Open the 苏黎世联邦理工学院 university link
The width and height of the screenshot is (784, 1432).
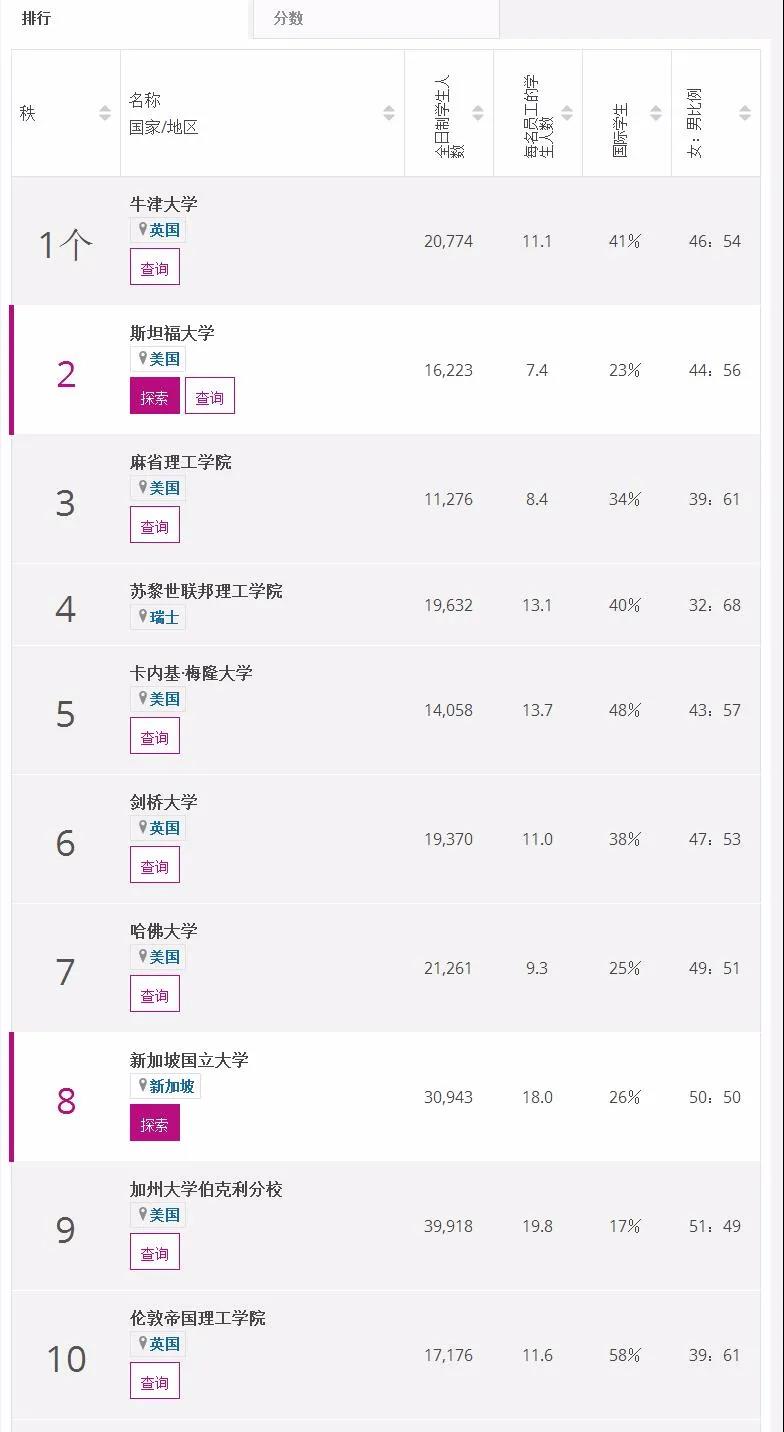(x=206, y=590)
